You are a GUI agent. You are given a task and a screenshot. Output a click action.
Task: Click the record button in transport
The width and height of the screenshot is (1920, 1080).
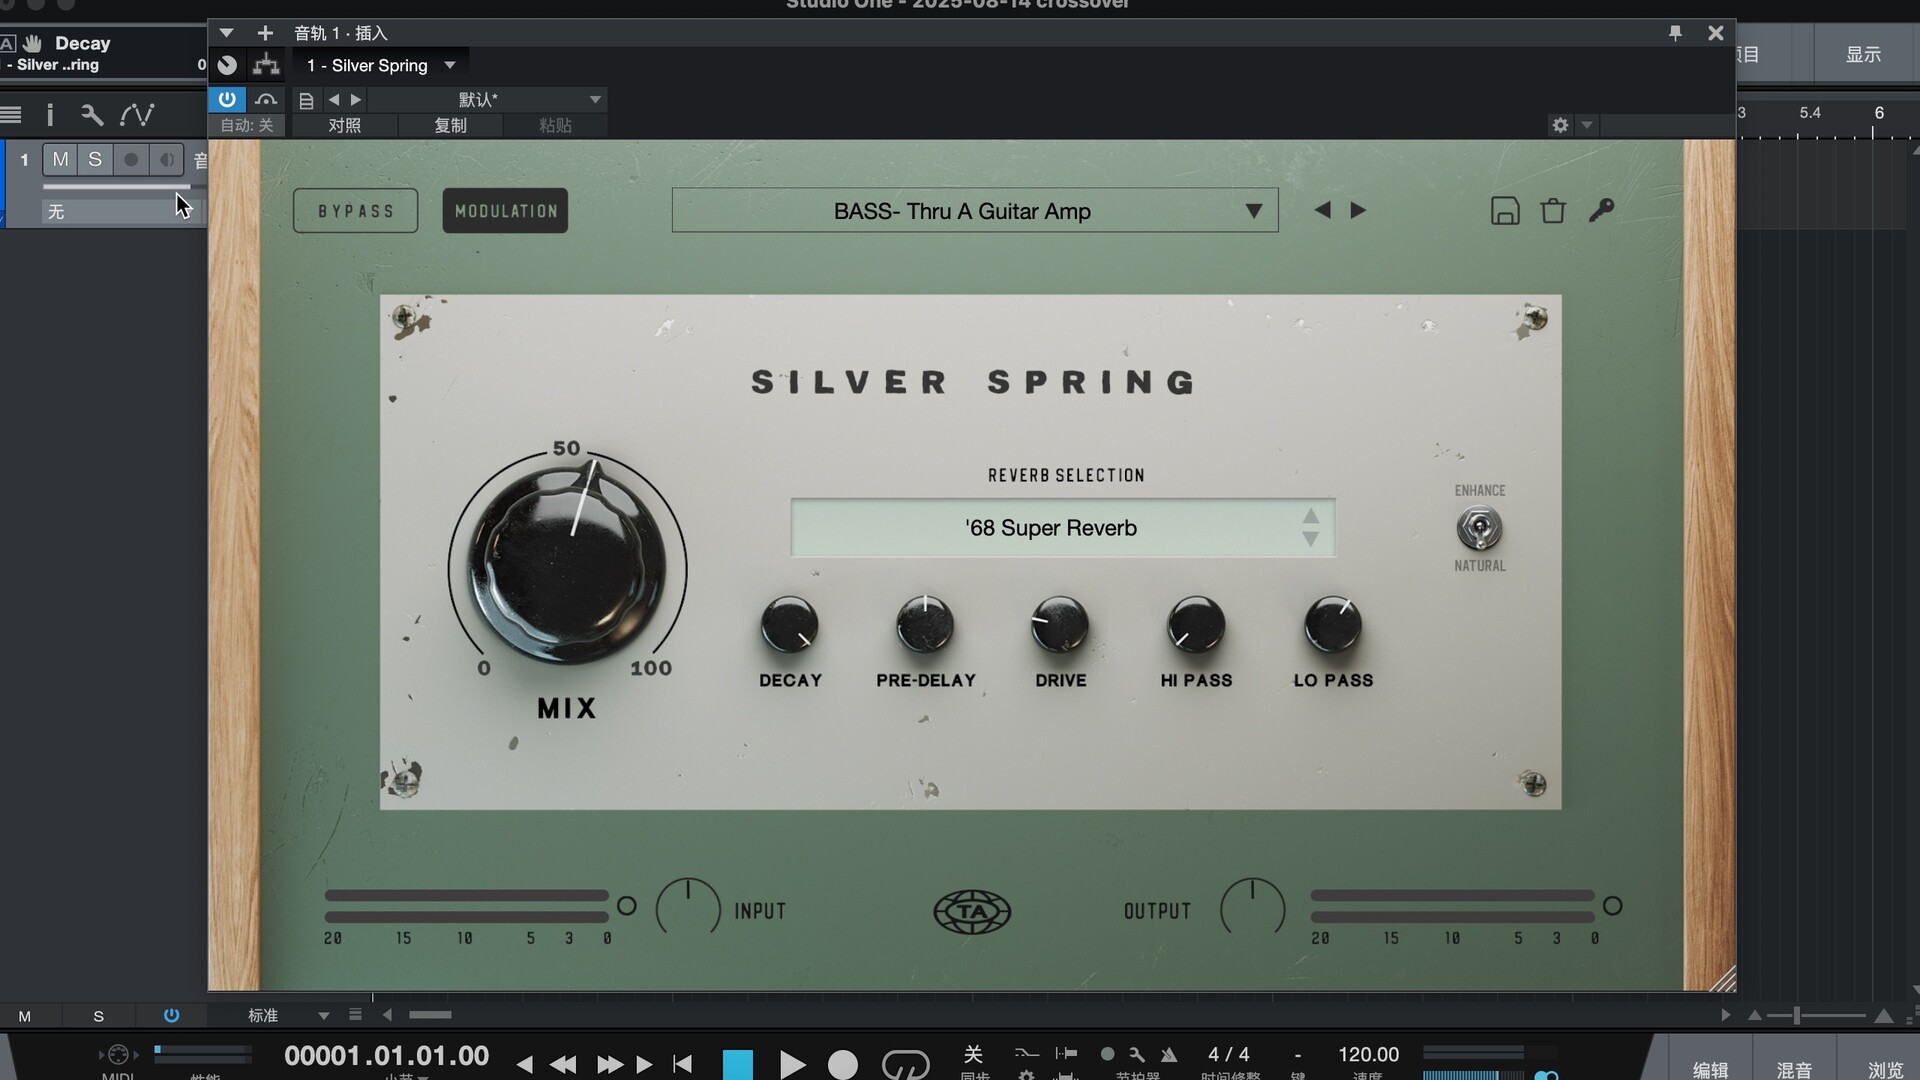click(843, 1065)
